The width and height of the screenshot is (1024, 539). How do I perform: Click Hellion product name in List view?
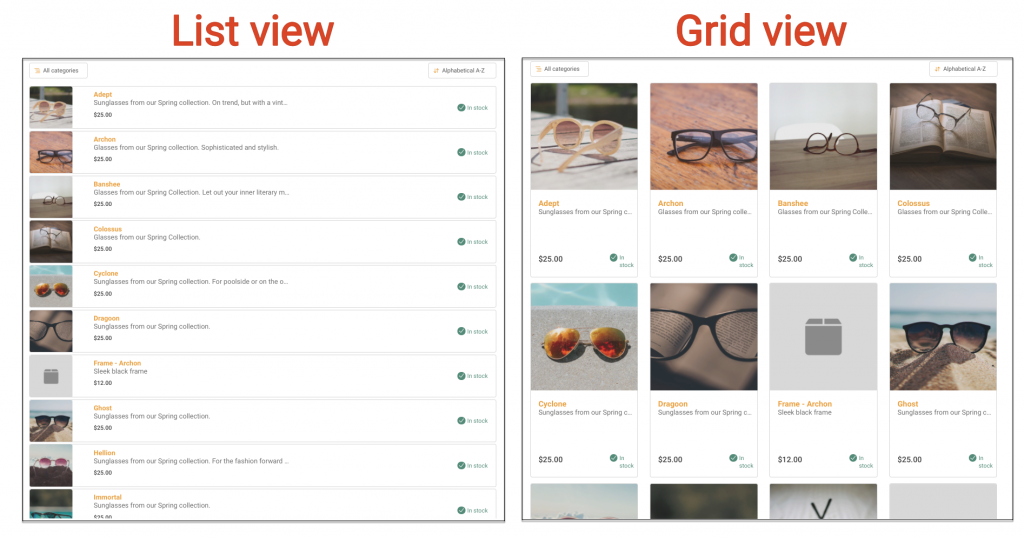pyautogui.click(x=104, y=453)
